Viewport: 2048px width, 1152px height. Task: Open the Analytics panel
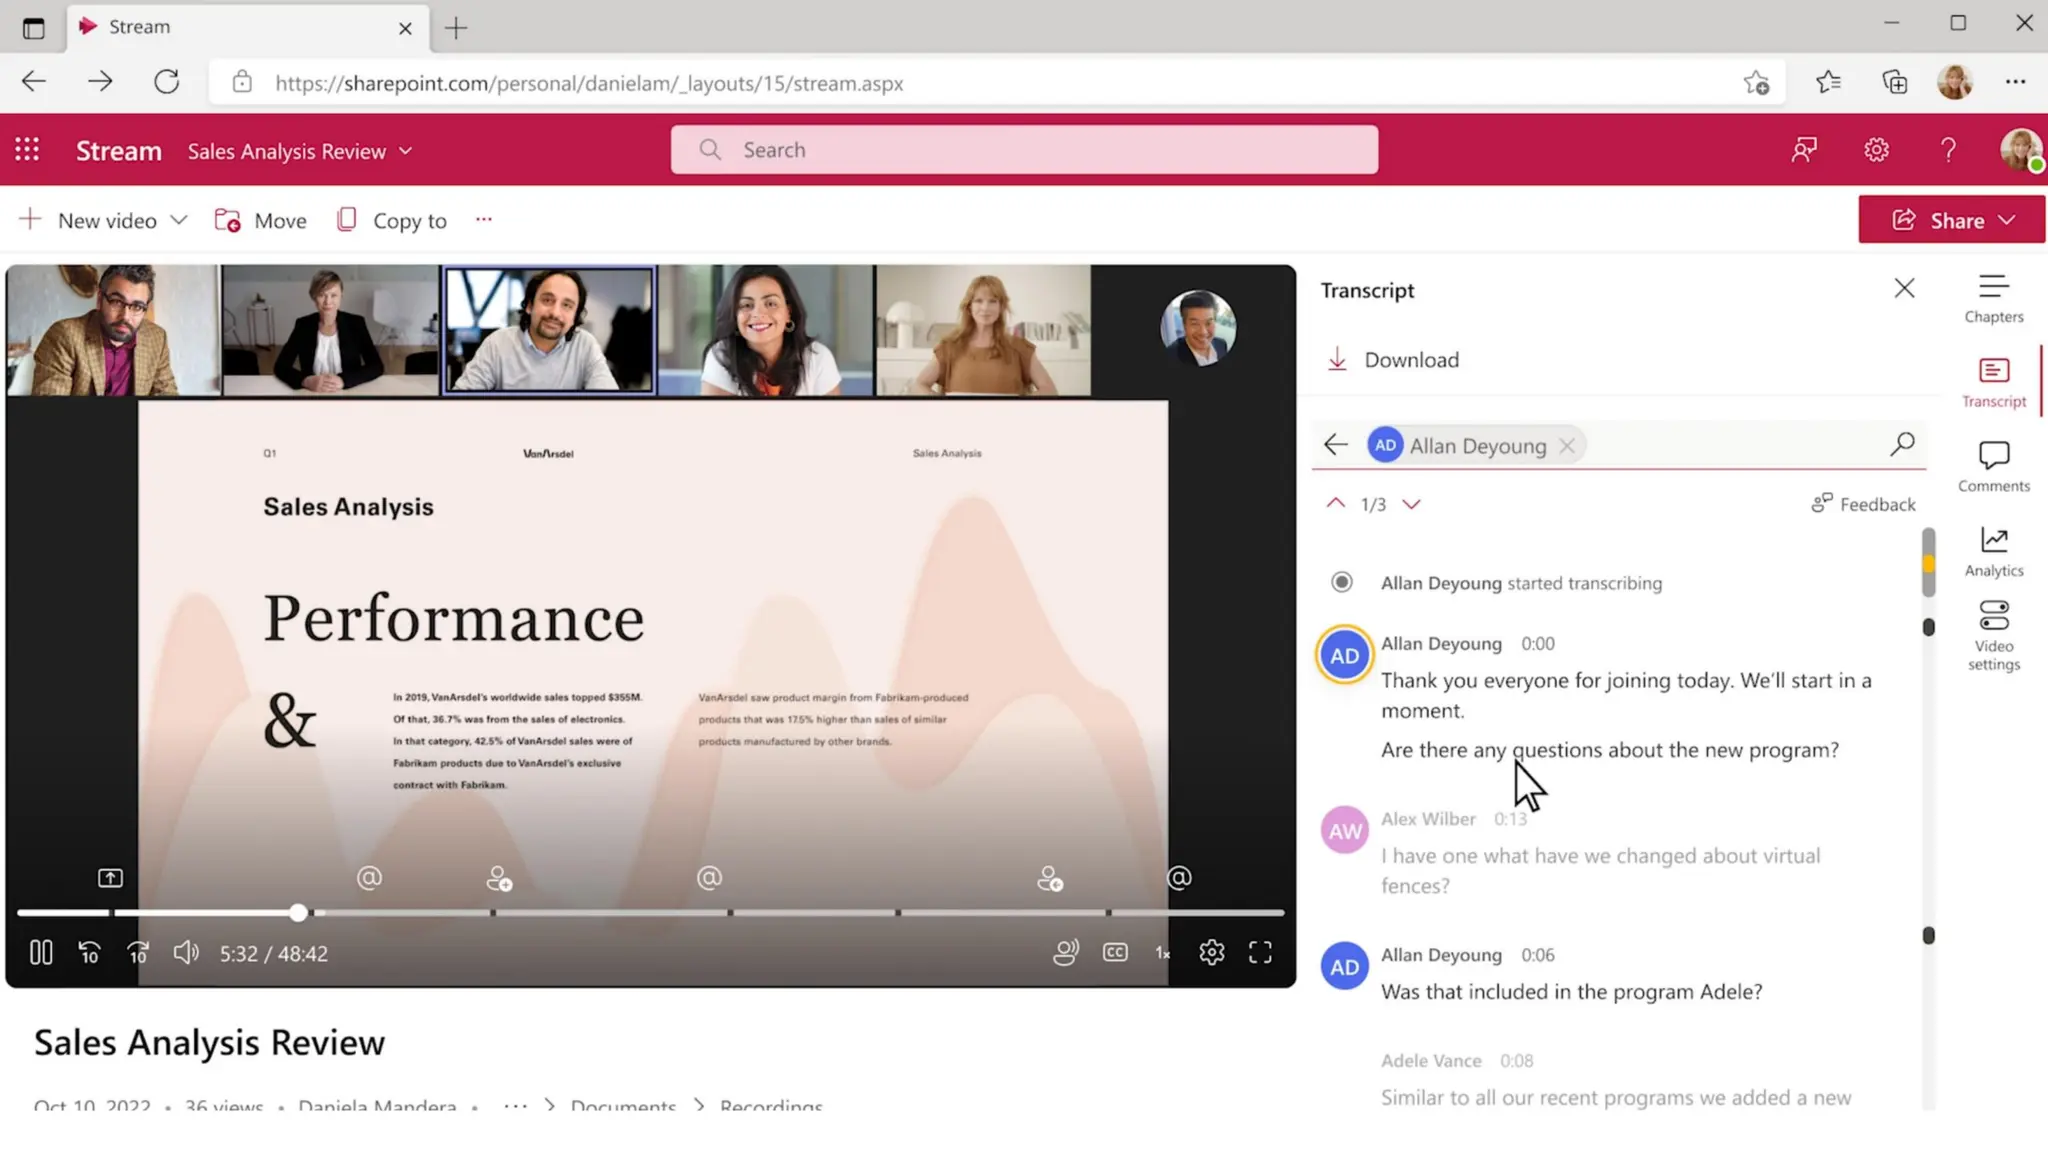point(1993,552)
